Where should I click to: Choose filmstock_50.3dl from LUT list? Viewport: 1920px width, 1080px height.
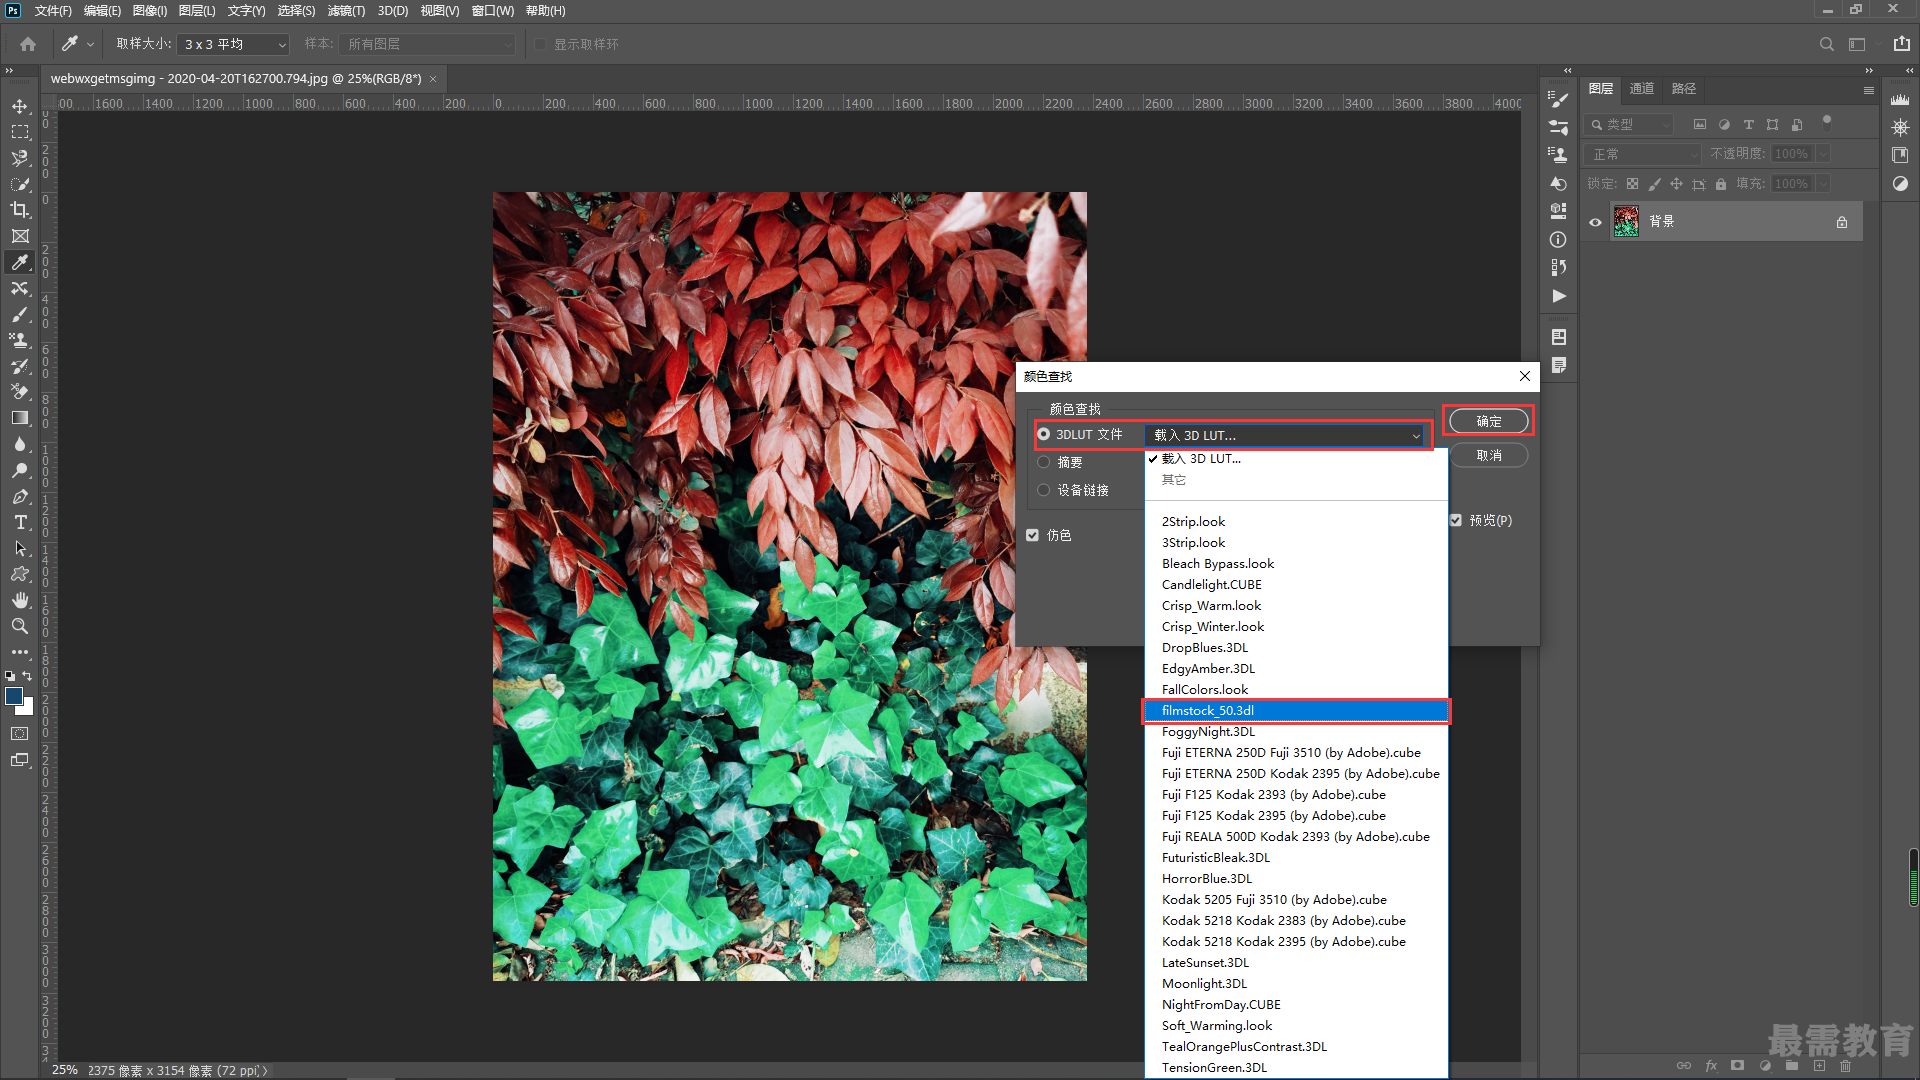(x=1296, y=711)
